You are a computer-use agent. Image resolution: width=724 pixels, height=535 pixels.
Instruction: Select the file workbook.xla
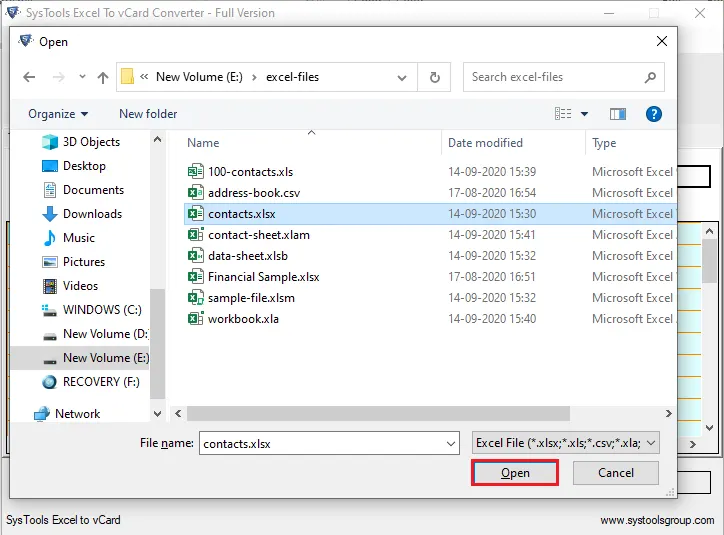[x=243, y=319]
